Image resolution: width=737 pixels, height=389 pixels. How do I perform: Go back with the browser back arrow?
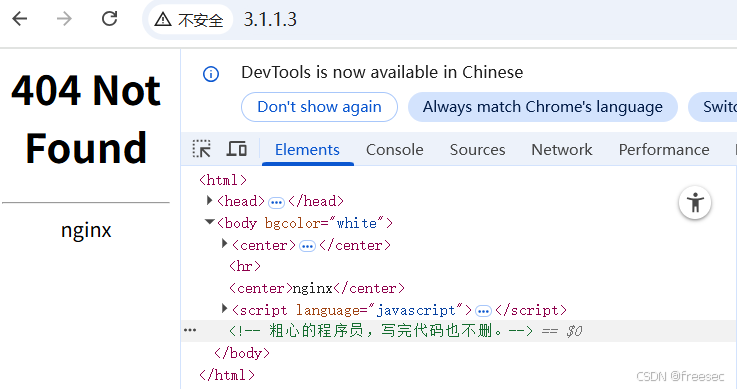[x=20, y=19]
